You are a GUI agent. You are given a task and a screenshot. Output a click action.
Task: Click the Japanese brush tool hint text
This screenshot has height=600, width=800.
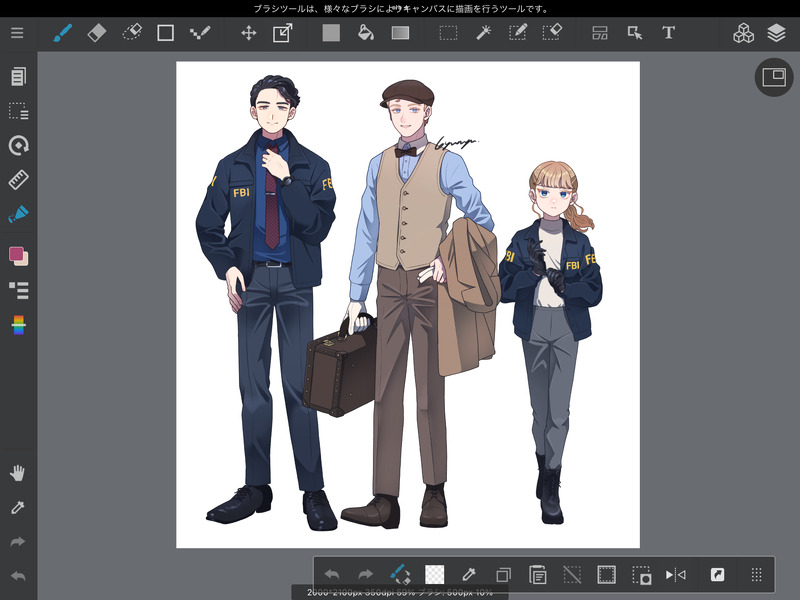coord(401,9)
